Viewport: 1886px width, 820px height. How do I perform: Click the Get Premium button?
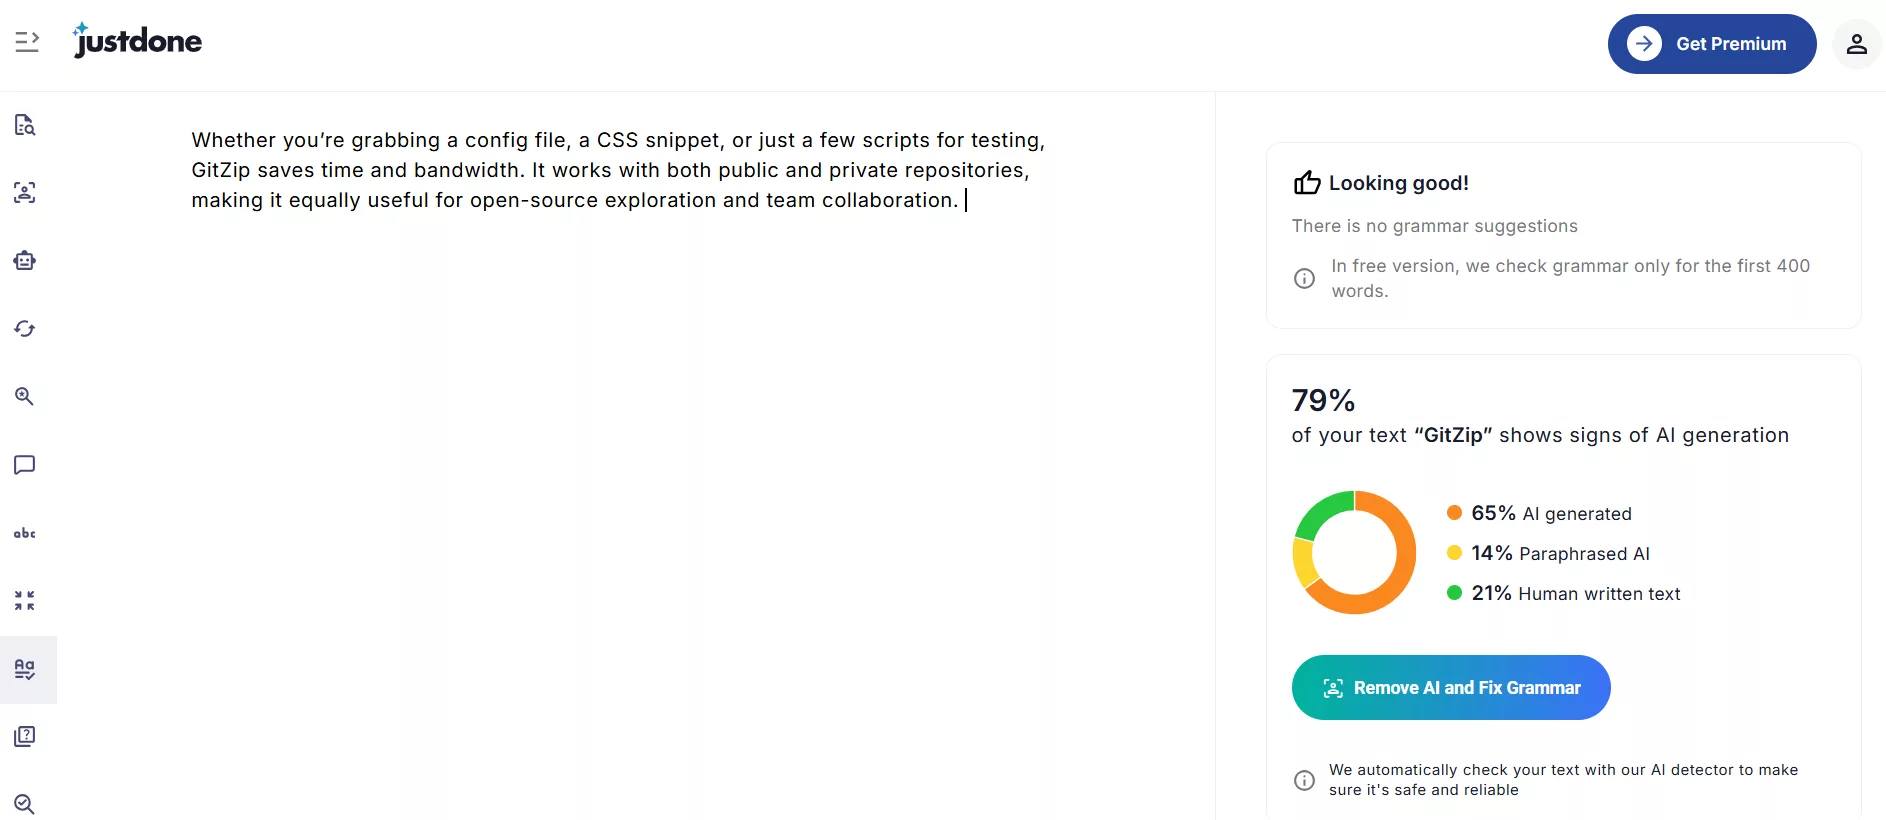pyautogui.click(x=1711, y=44)
